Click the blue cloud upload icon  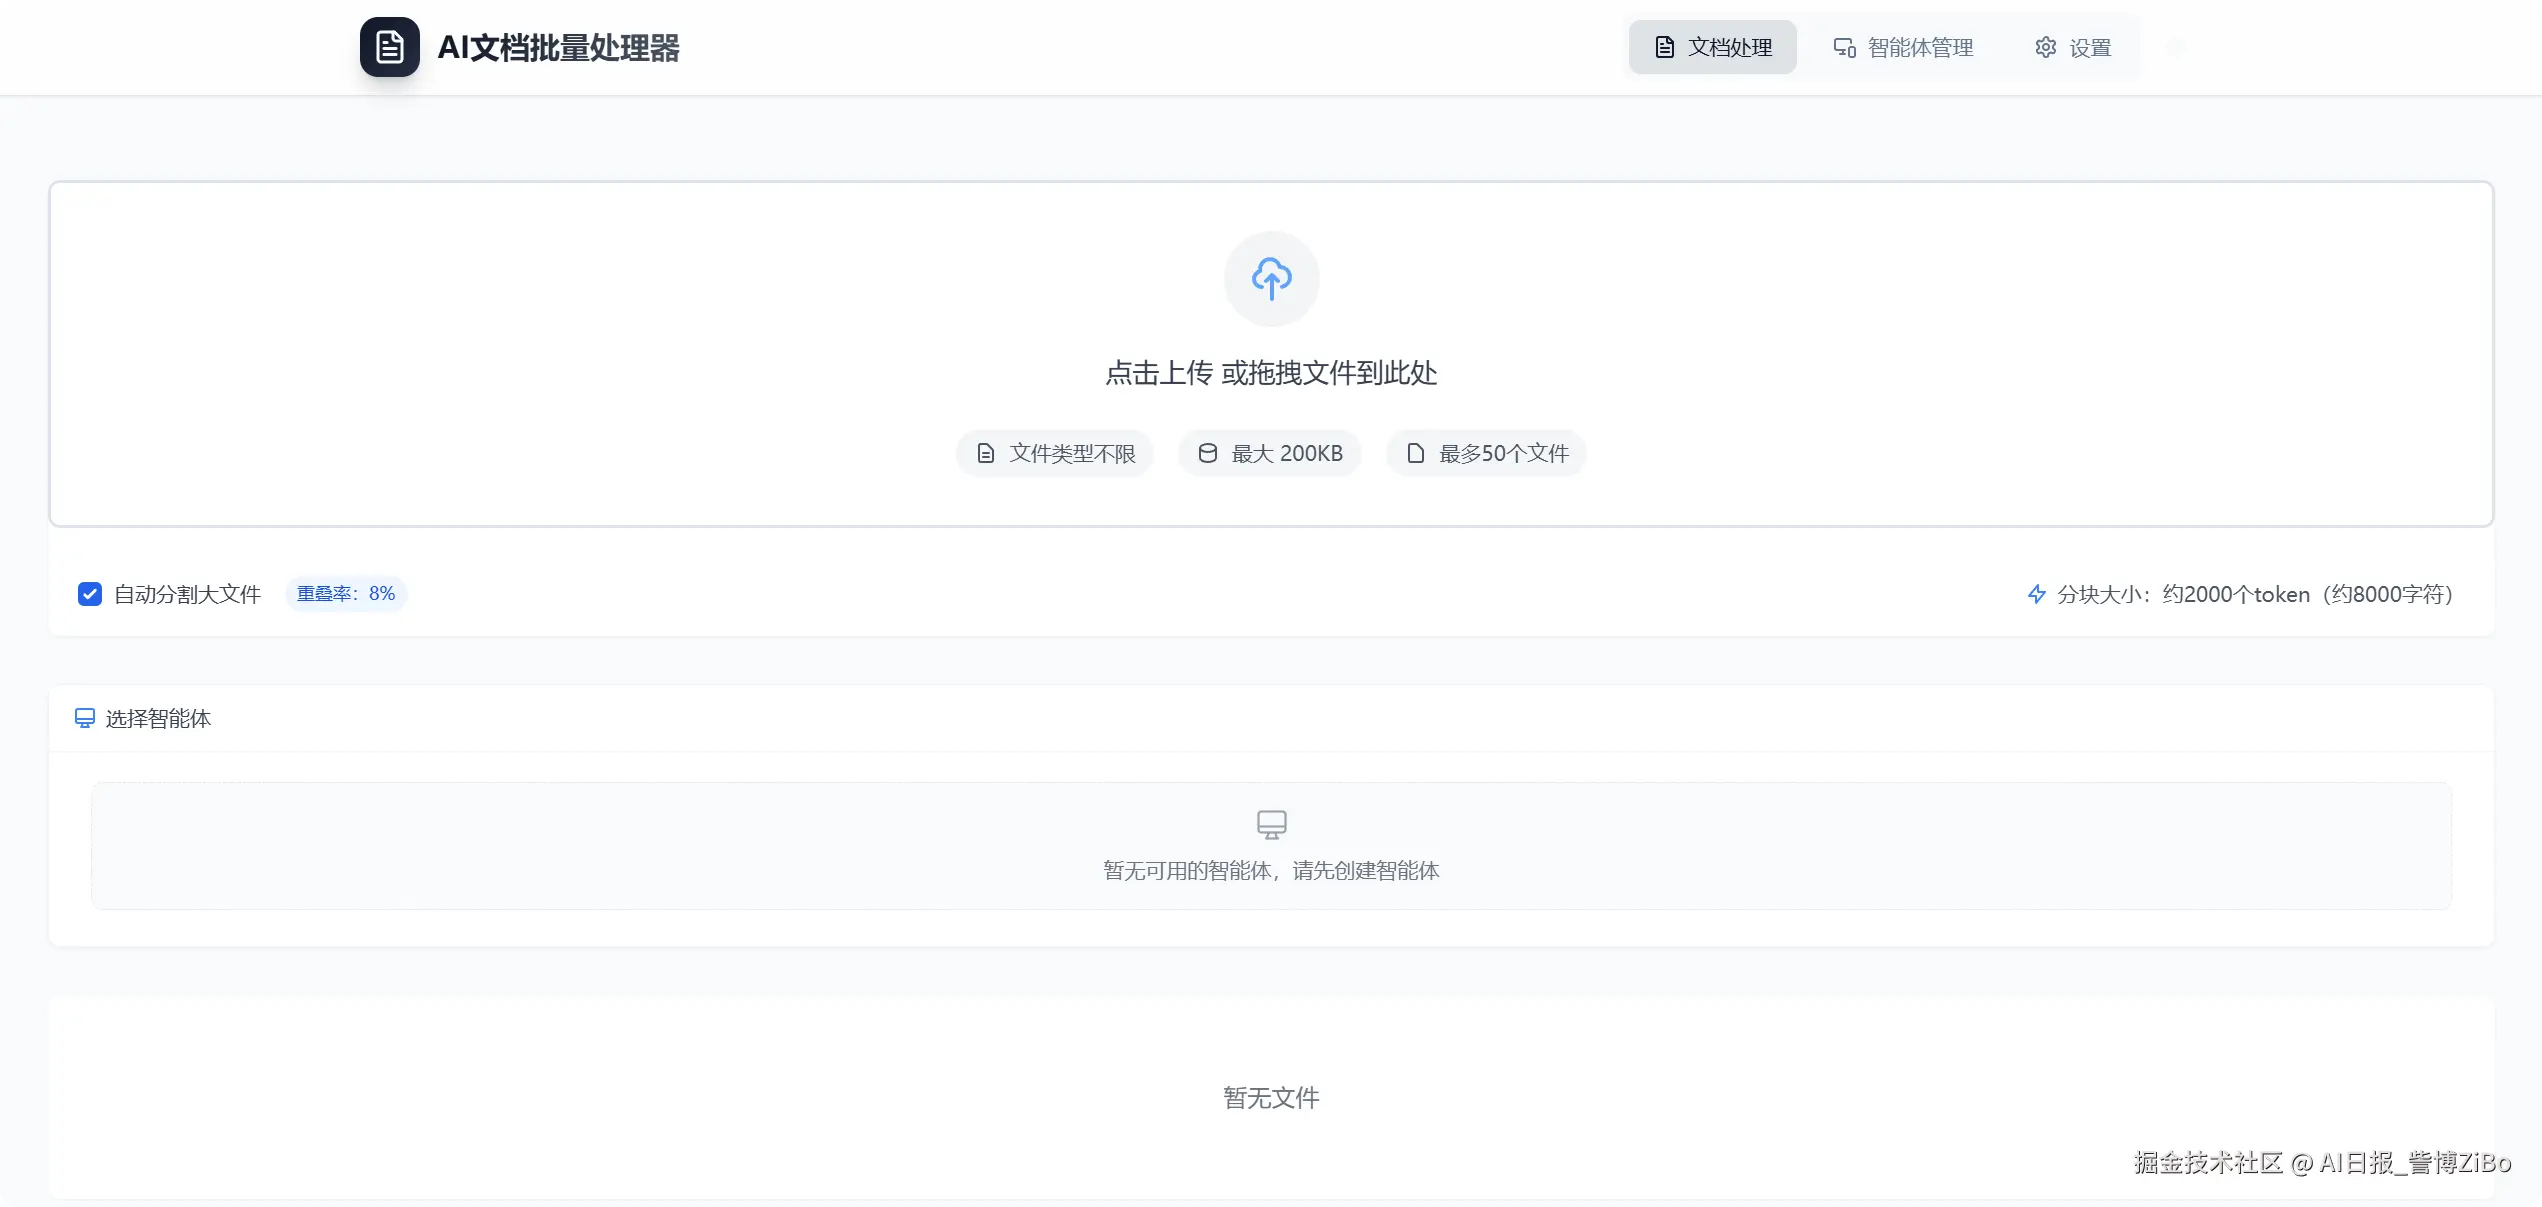pos(1271,278)
